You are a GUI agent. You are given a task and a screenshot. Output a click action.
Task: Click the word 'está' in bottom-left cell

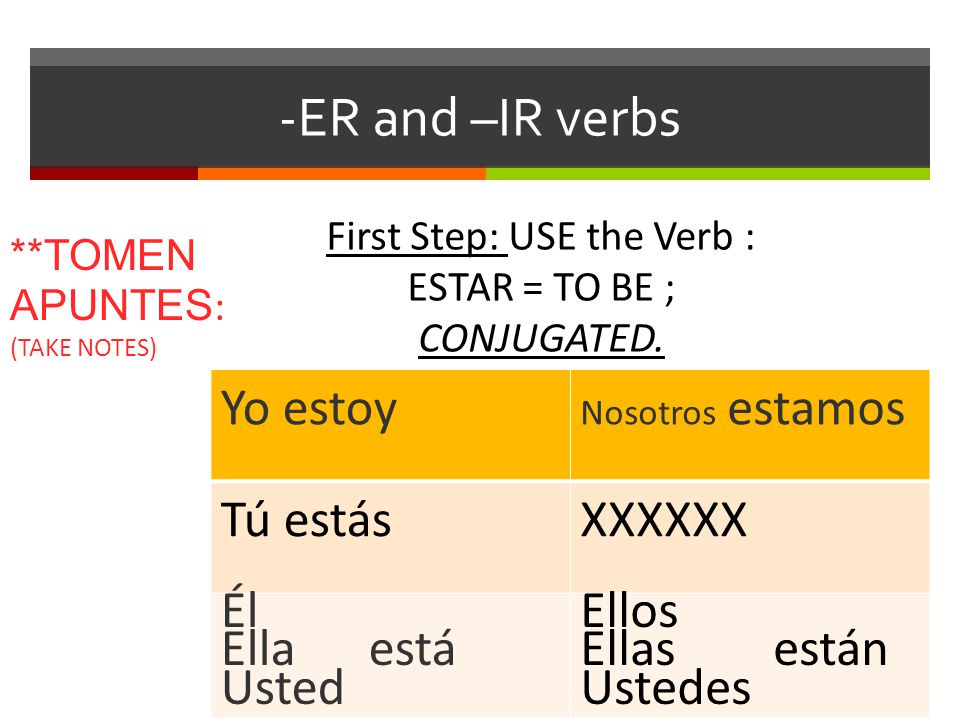pyautogui.click(x=412, y=649)
